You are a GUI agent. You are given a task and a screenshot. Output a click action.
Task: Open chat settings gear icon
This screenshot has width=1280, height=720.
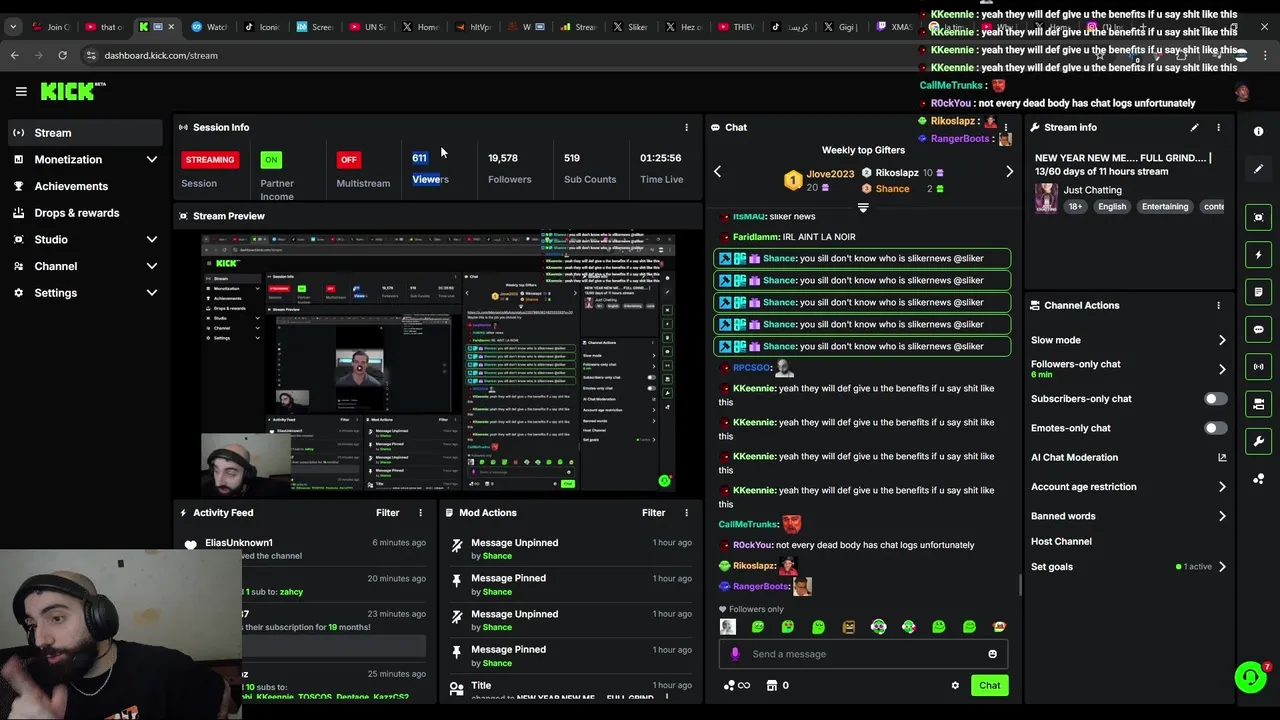pyautogui.click(x=955, y=685)
